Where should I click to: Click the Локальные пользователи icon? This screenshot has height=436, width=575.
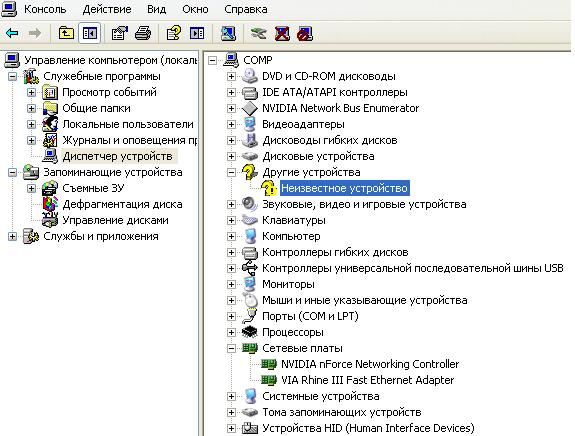(x=50, y=124)
